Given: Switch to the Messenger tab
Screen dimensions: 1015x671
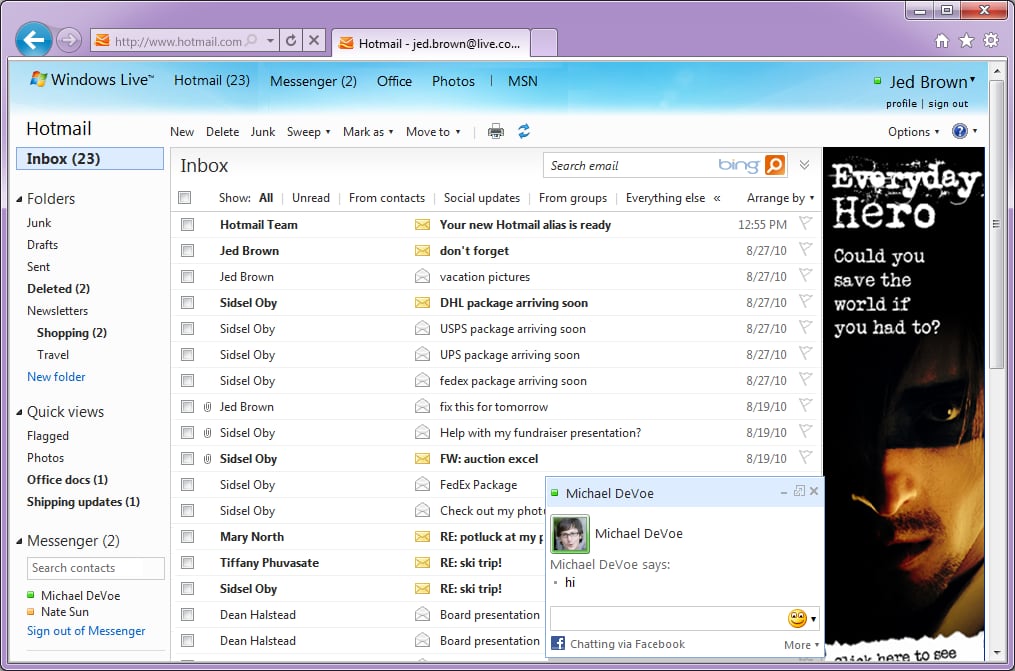Looking at the screenshot, I should click(313, 80).
